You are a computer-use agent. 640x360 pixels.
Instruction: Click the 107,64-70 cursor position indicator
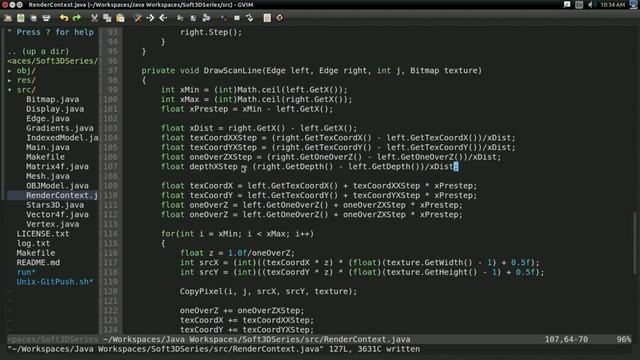tap(566, 340)
